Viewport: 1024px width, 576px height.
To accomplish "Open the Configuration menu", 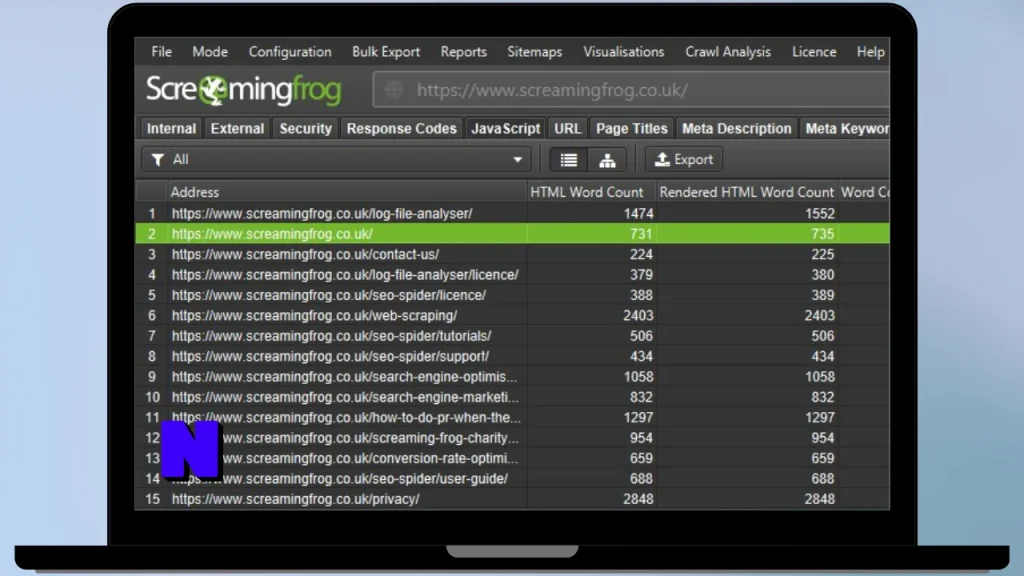I will tap(290, 52).
